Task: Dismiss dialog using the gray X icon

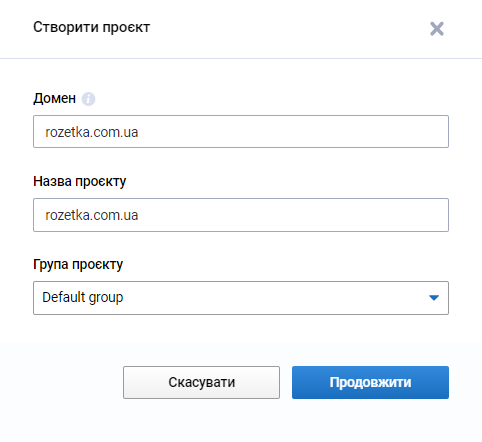Action: click(437, 29)
